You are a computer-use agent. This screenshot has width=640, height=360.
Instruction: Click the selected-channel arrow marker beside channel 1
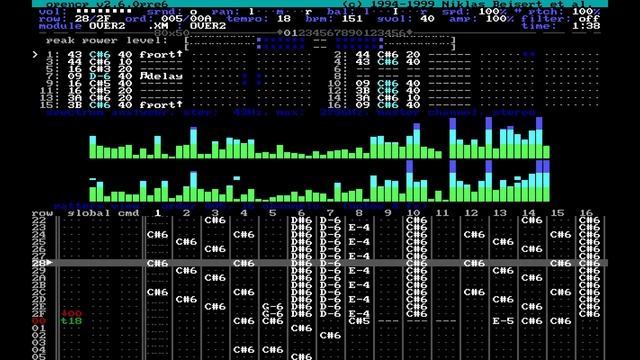(x=36, y=54)
